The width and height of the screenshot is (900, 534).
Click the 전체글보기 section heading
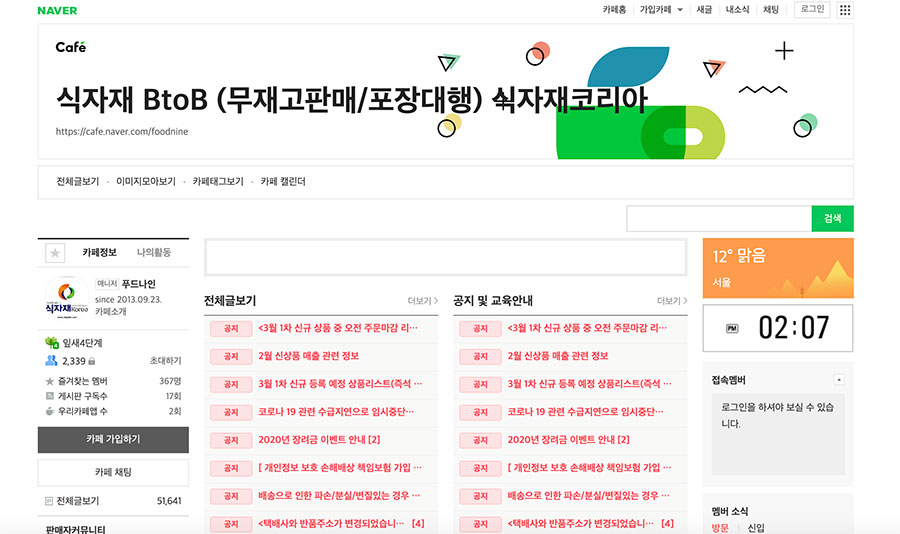tap(230, 301)
